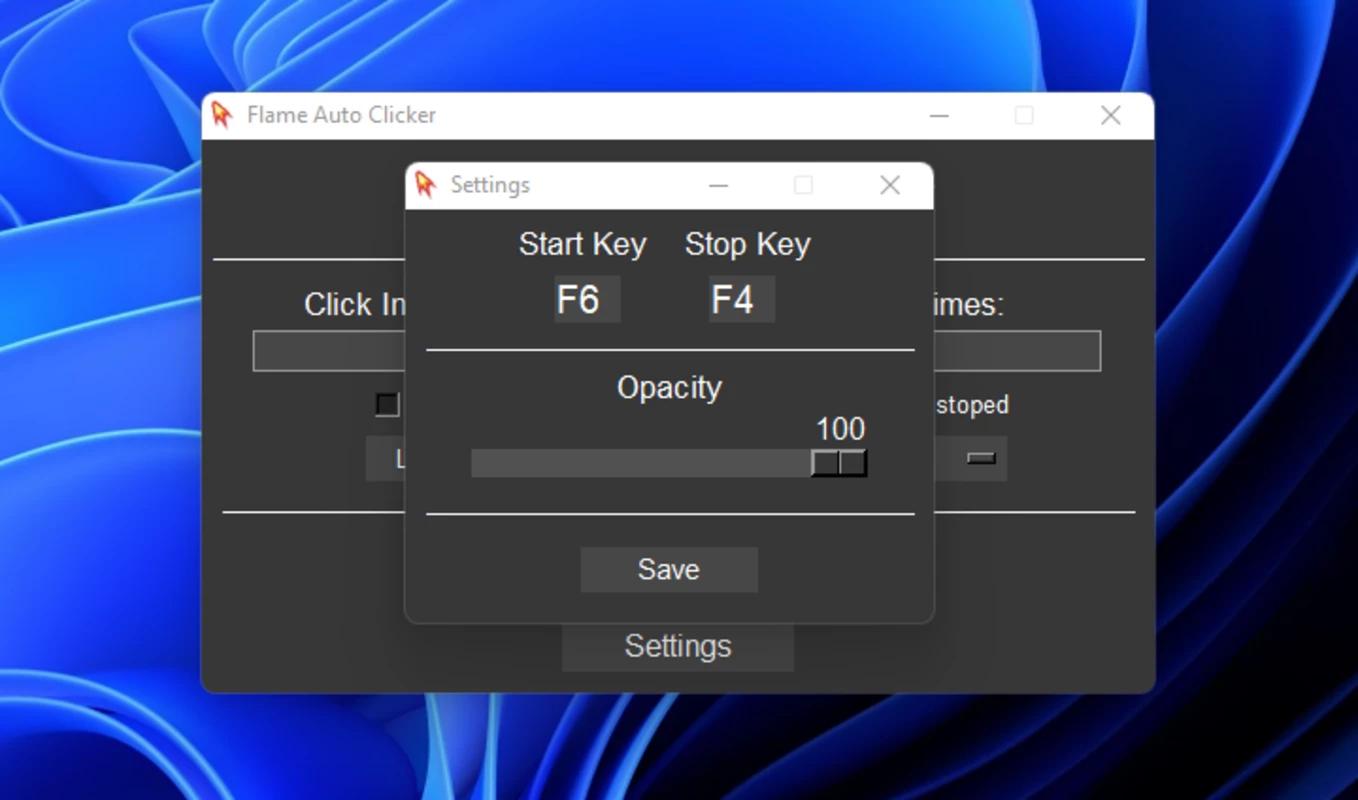The width and height of the screenshot is (1358, 800).
Task: Click the Stop Key label
Action: tap(748, 245)
